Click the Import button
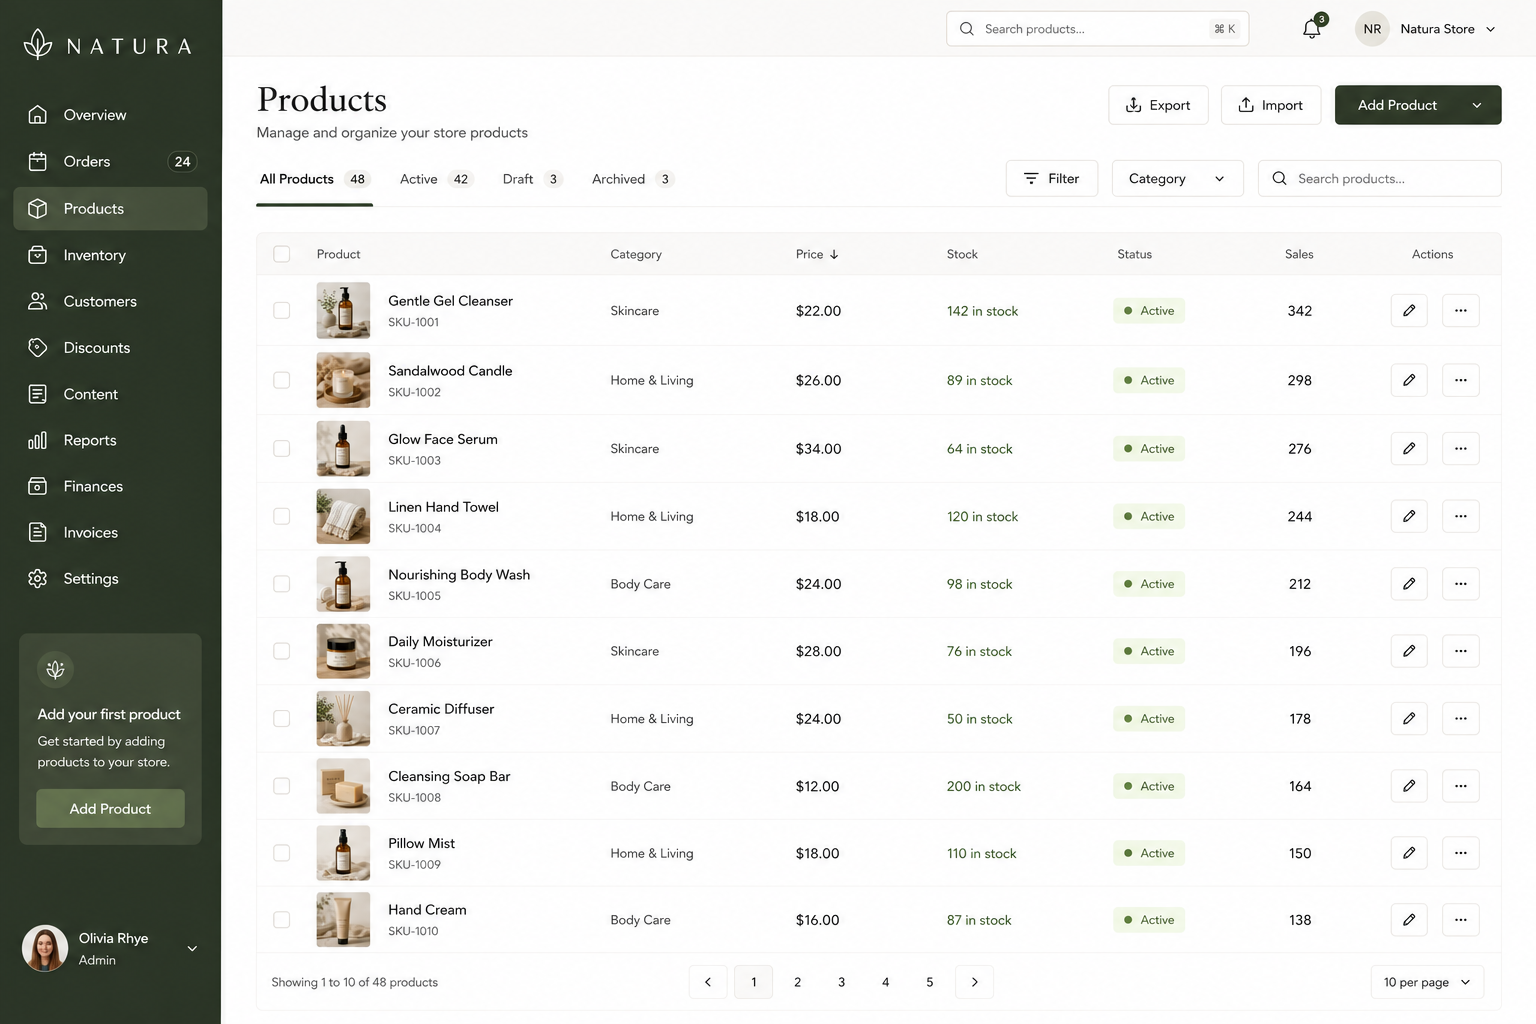The image size is (1536, 1024). point(1271,105)
